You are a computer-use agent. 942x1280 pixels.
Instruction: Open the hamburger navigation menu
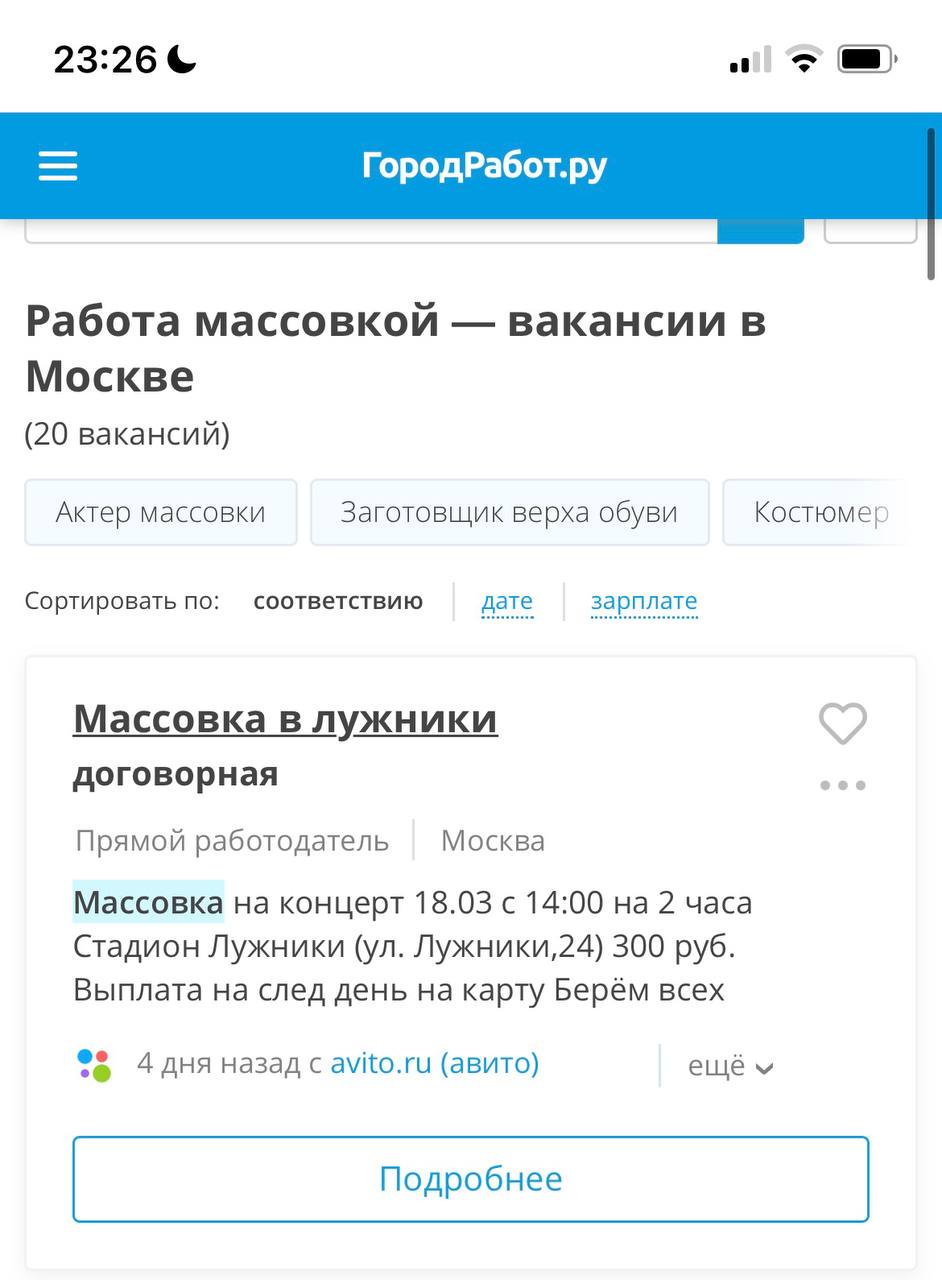point(58,166)
